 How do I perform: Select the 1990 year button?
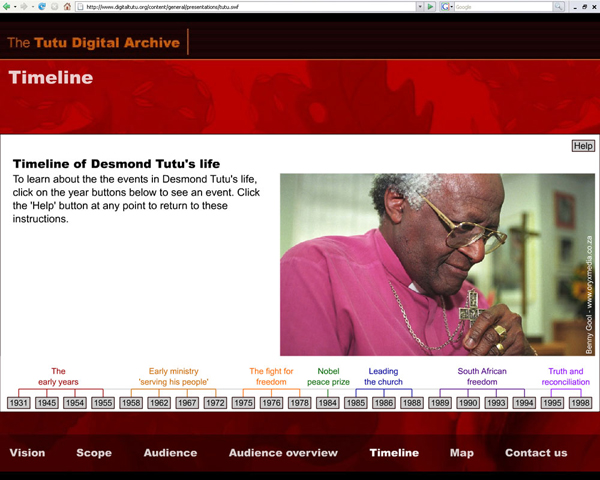468,403
